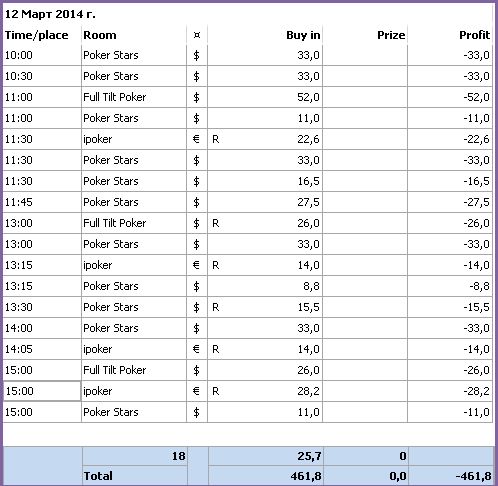Select the average buy-in 25,7 cell
498x486 pixels.
click(x=266, y=456)
